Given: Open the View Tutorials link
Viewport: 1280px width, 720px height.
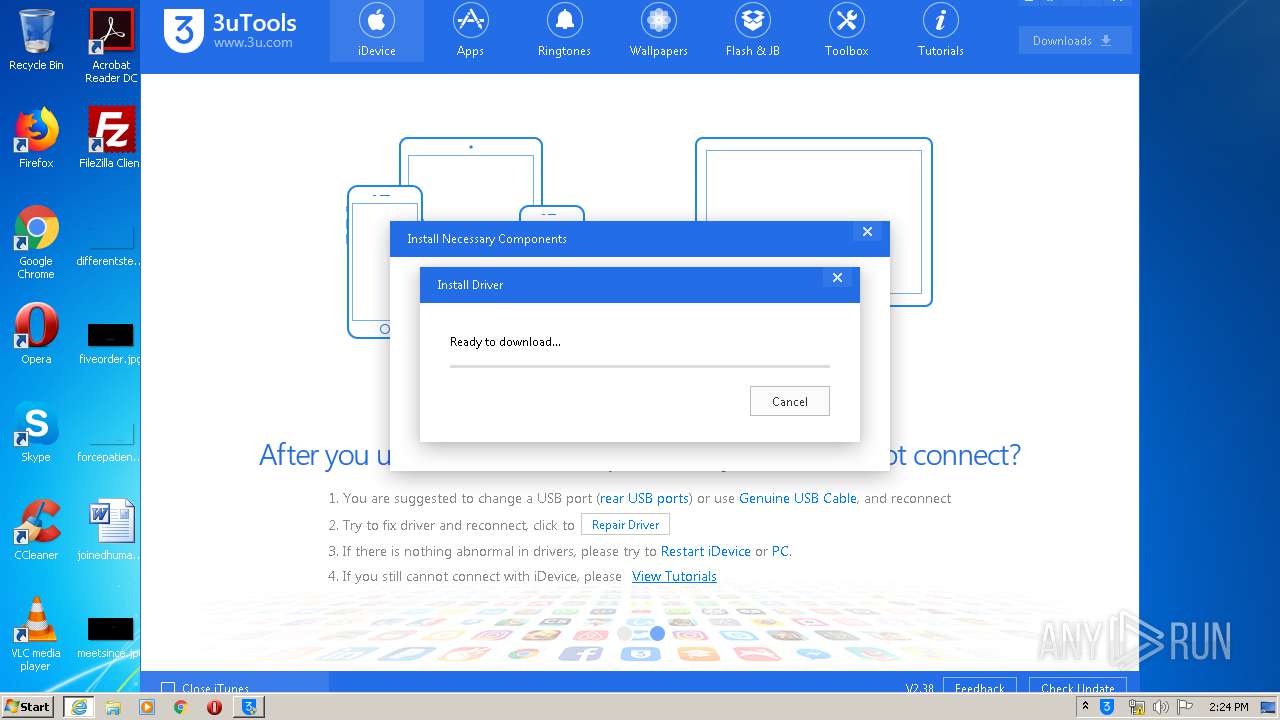Looking at the screenshot, I should click(674, 576).
